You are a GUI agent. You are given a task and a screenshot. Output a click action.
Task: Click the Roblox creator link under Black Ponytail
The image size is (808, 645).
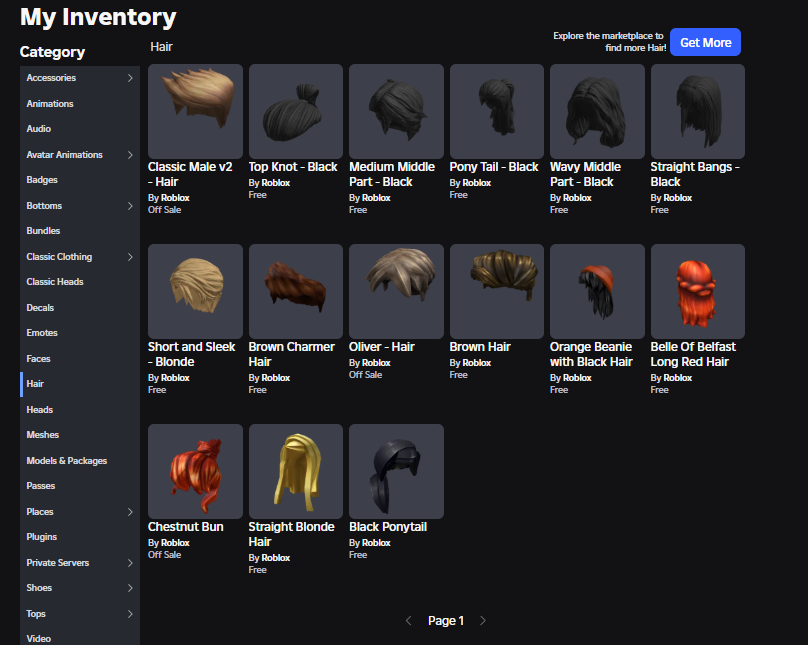pyautogui.click(x=376, y=542)
